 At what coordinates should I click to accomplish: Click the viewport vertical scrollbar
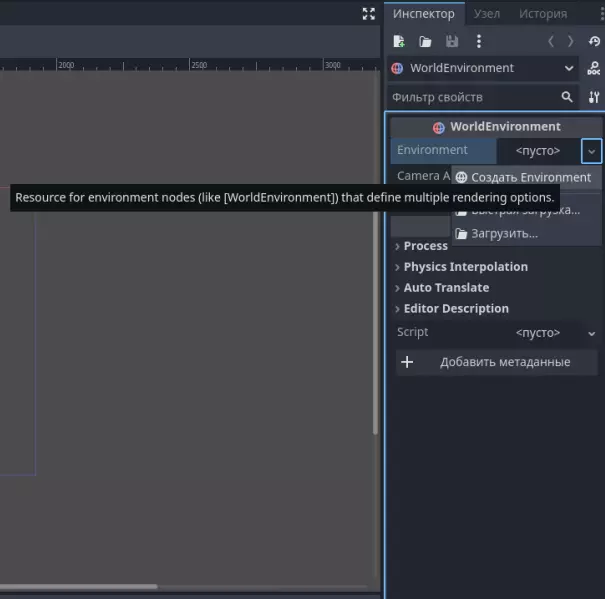click(x=375, y=323)
